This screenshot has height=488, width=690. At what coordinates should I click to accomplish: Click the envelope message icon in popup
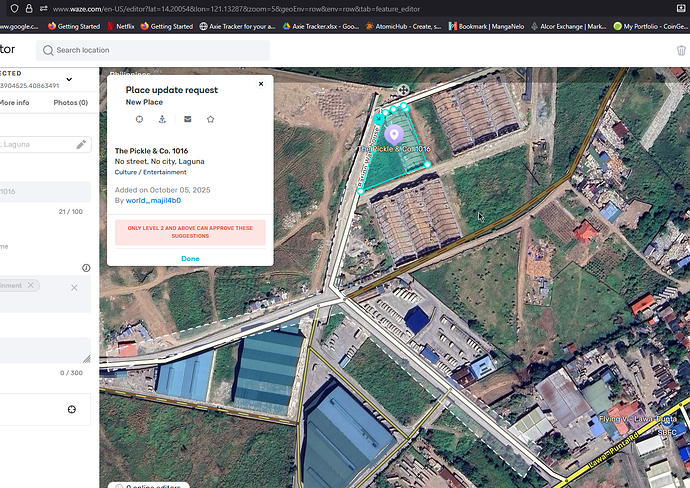pyautogui.click(x=187, y=119)
